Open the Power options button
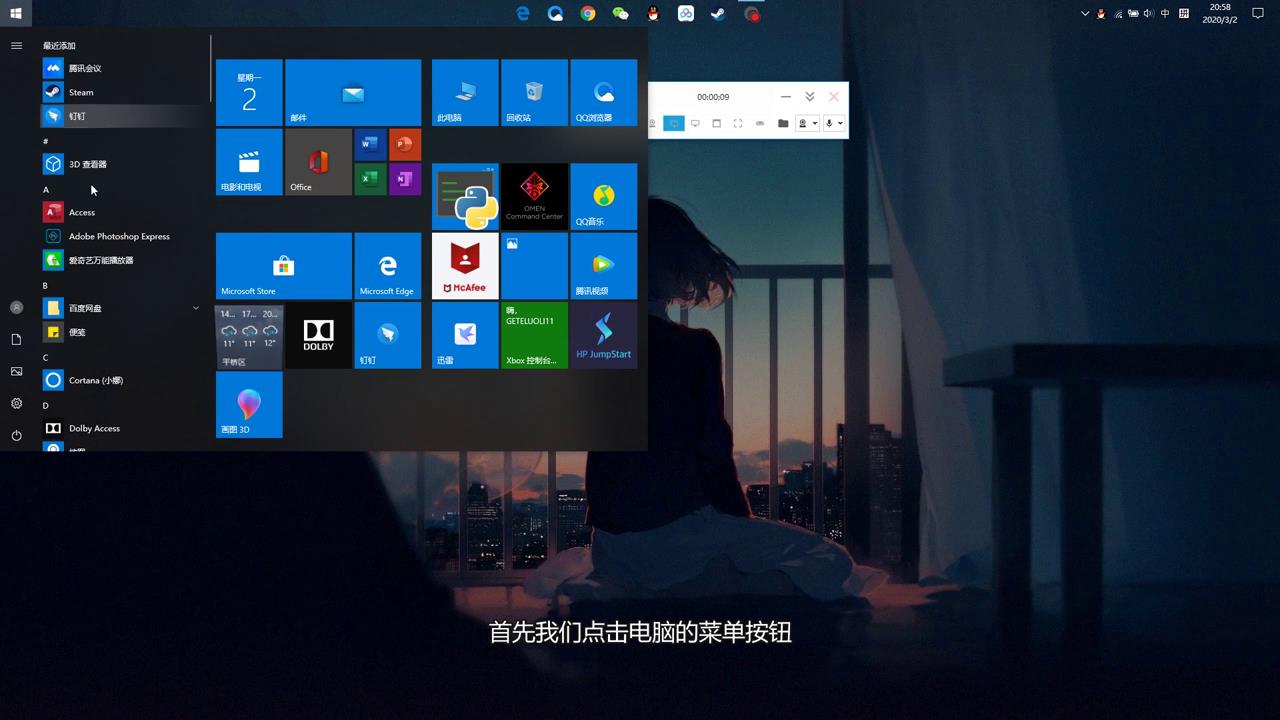This screenshot has width=1280, height=720. [16, 436]
